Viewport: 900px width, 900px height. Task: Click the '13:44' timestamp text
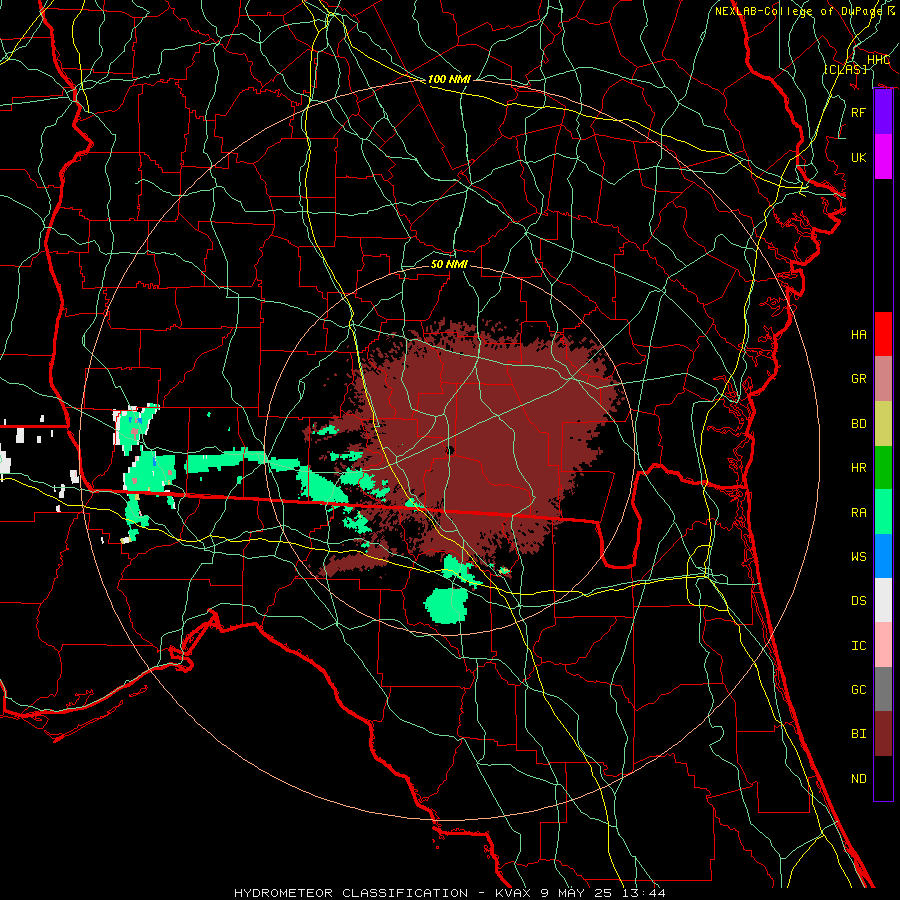pos(642,893)
